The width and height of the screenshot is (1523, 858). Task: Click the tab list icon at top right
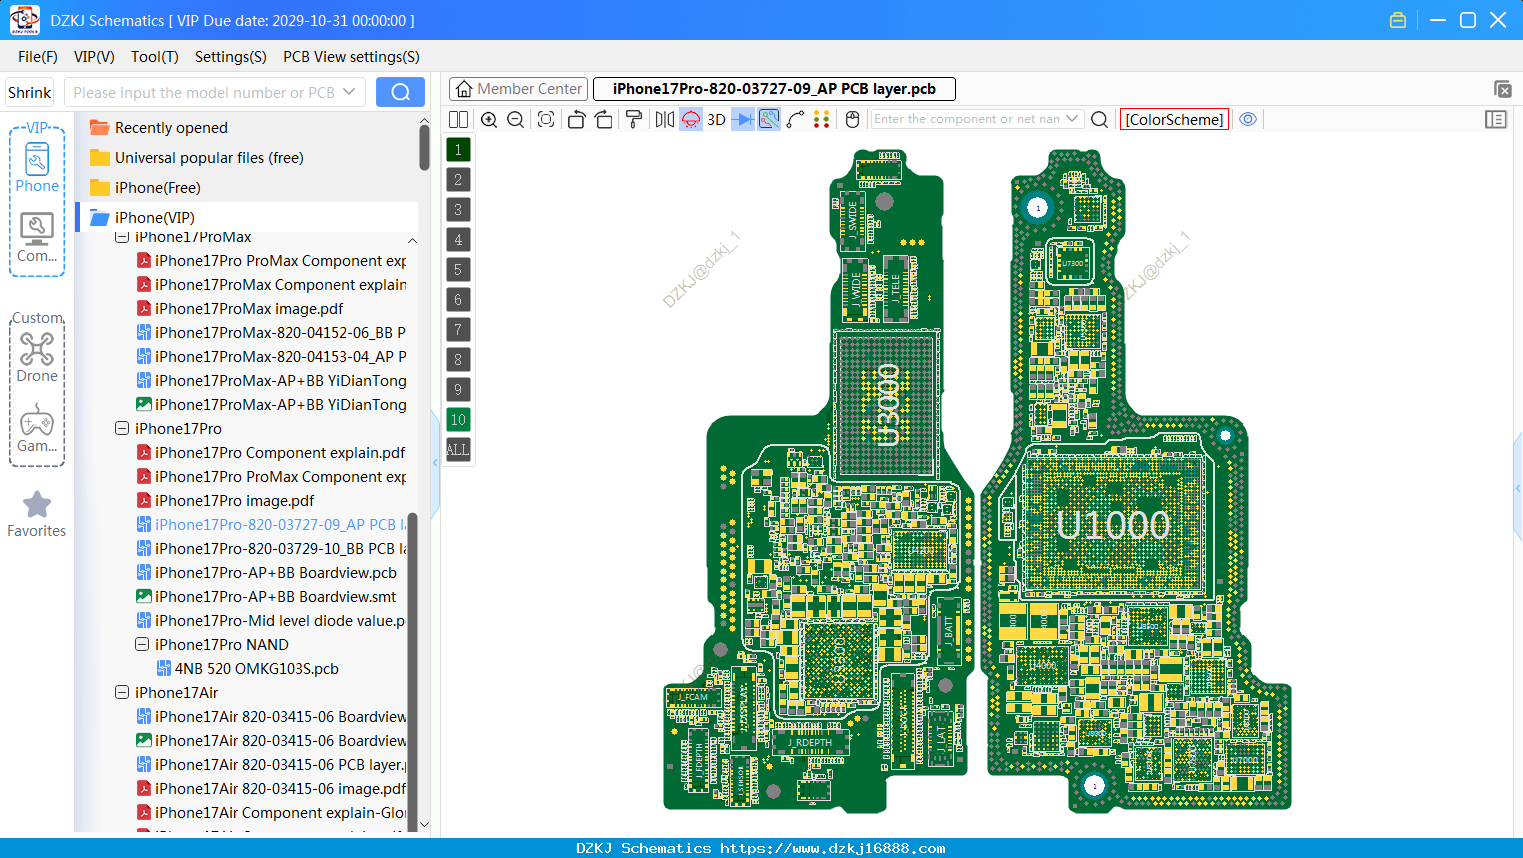click(x=1502, y=89)
